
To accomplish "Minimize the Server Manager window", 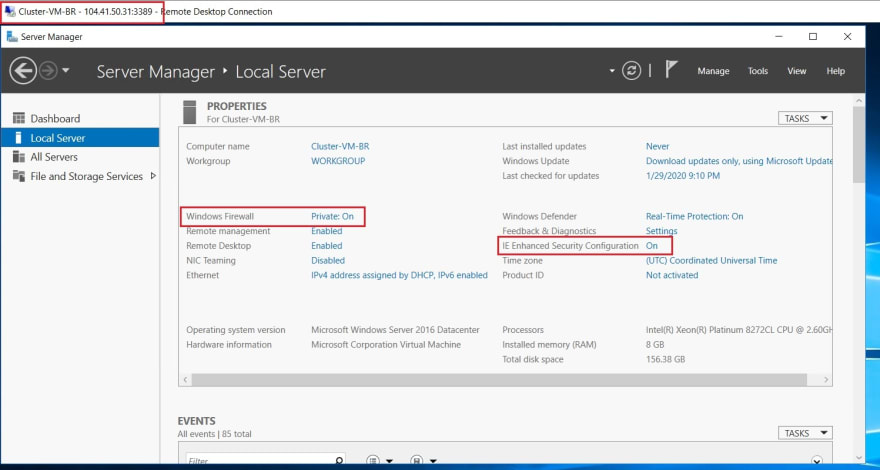I will click(x=779, y=36).
